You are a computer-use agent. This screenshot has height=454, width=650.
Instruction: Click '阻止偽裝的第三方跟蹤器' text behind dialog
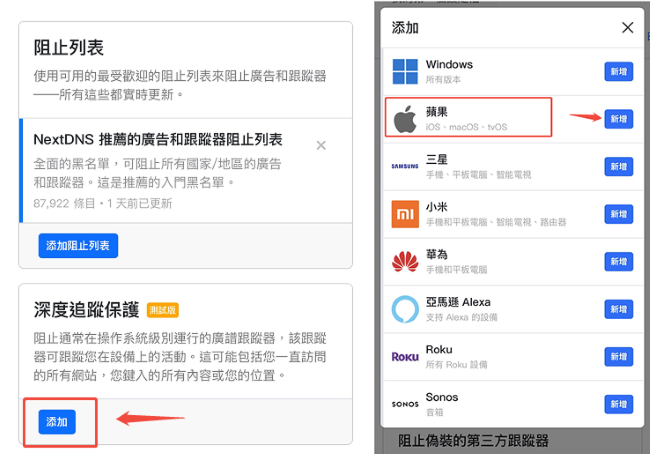[473, 440]
